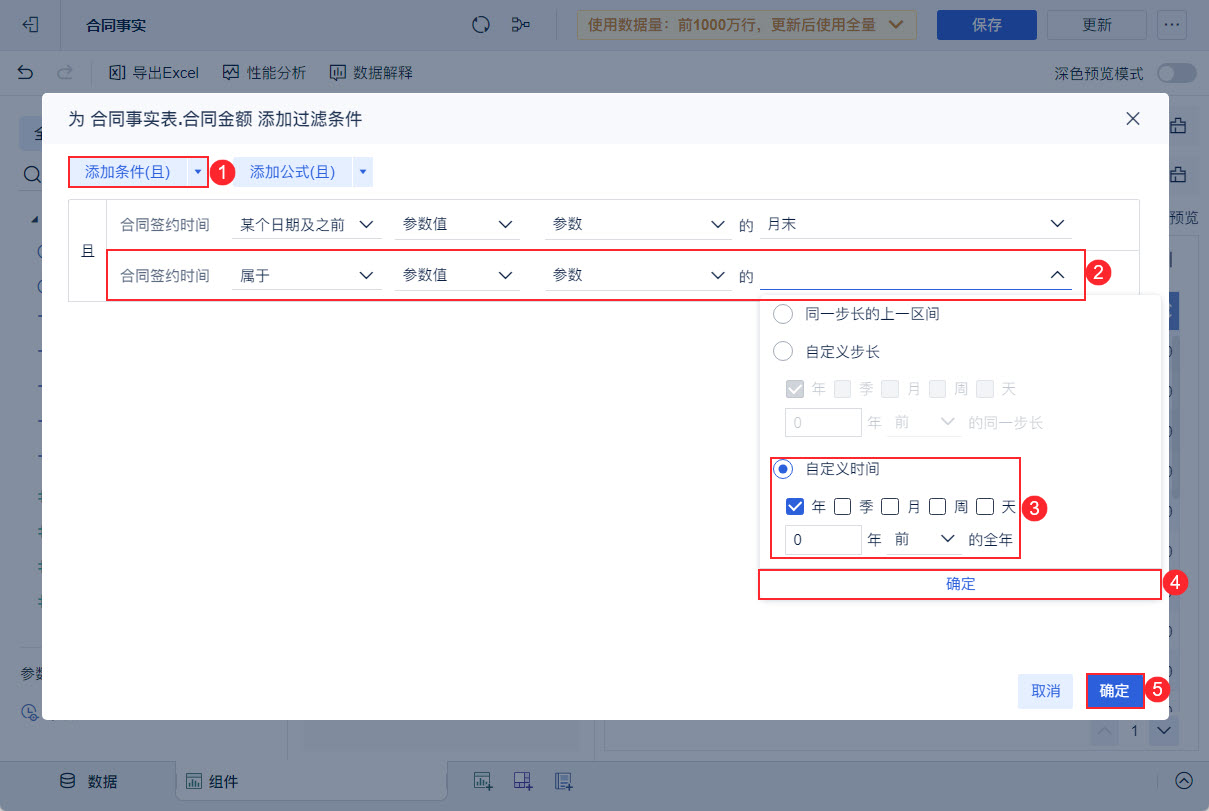Screen dimensions: 1209x811
Task: Click the year offset input before 的全年
Action: click(824, 539)
